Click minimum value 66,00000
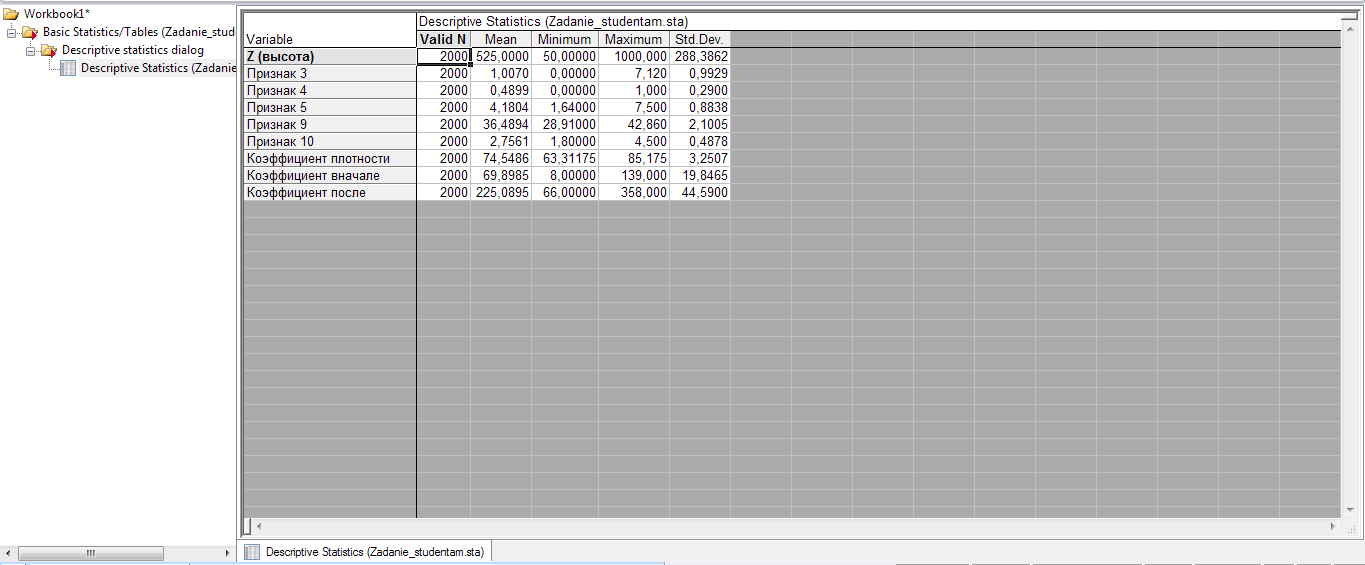Viewport: 1365px width, 565px height. click(565, 193)
